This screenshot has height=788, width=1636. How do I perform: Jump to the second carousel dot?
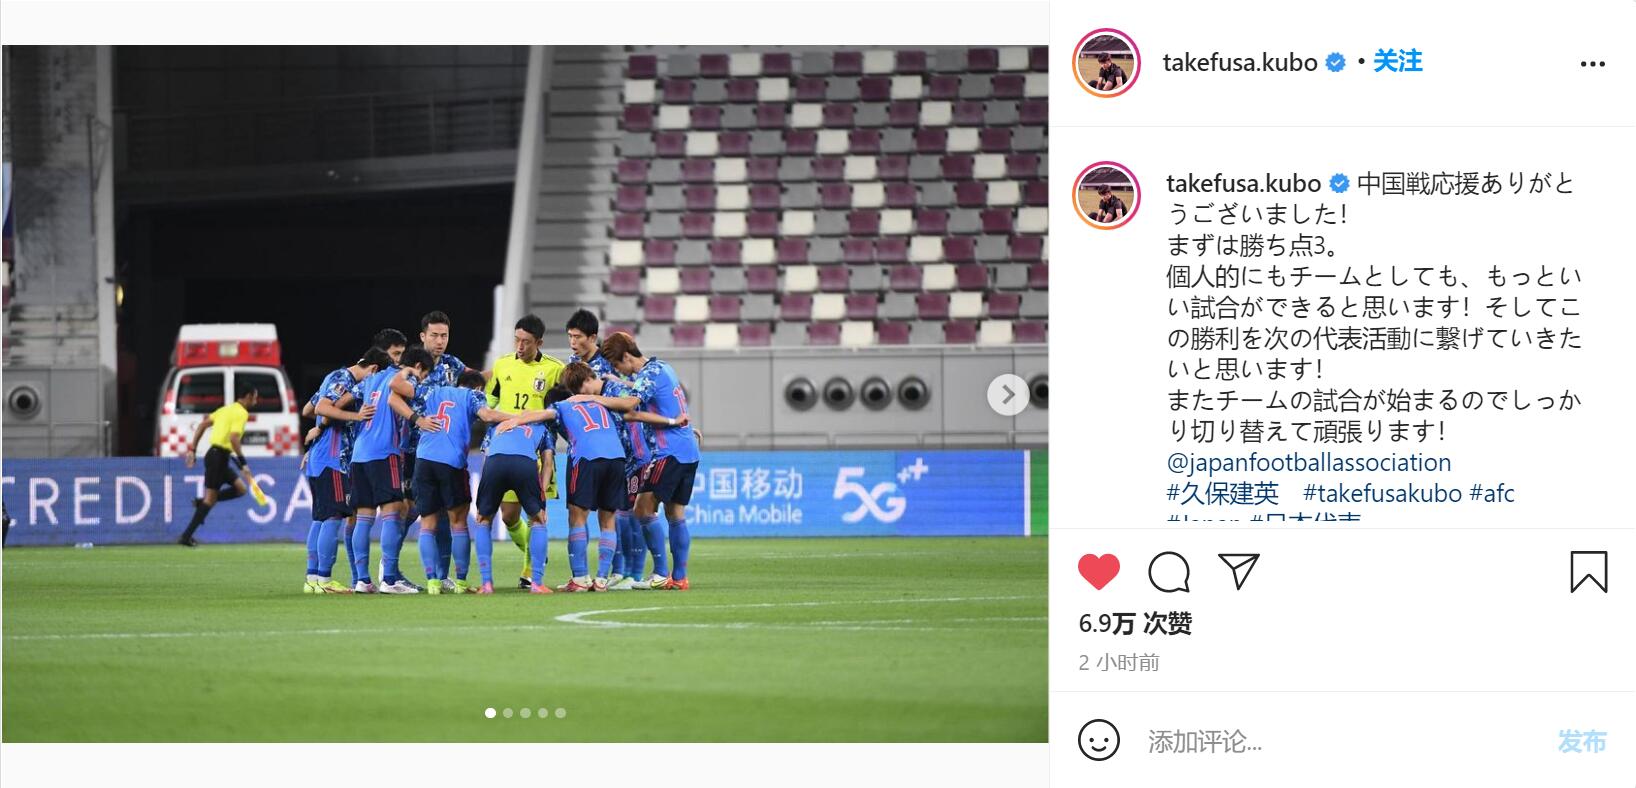click(508, 713)
